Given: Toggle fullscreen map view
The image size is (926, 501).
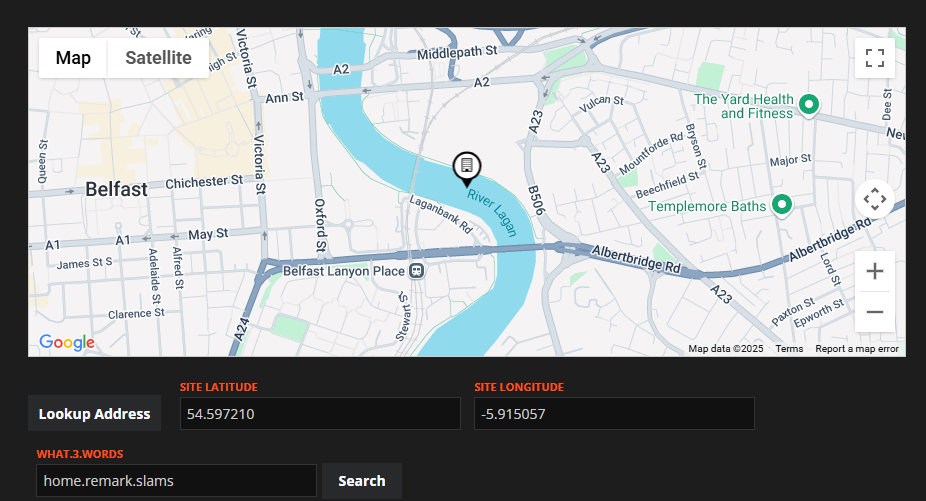Looking at the screenshot, I should 875,58.
